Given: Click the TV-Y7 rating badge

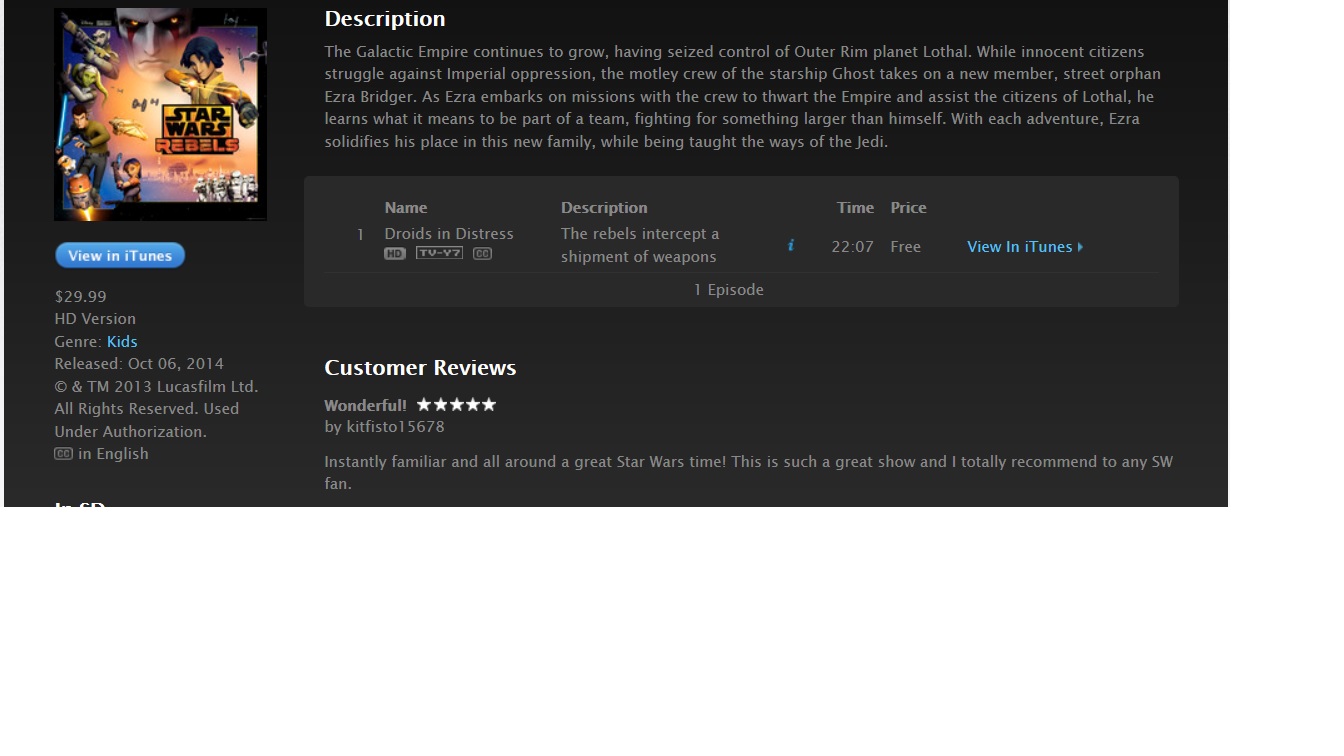Looking at the screenshot, I should point(440,253).
